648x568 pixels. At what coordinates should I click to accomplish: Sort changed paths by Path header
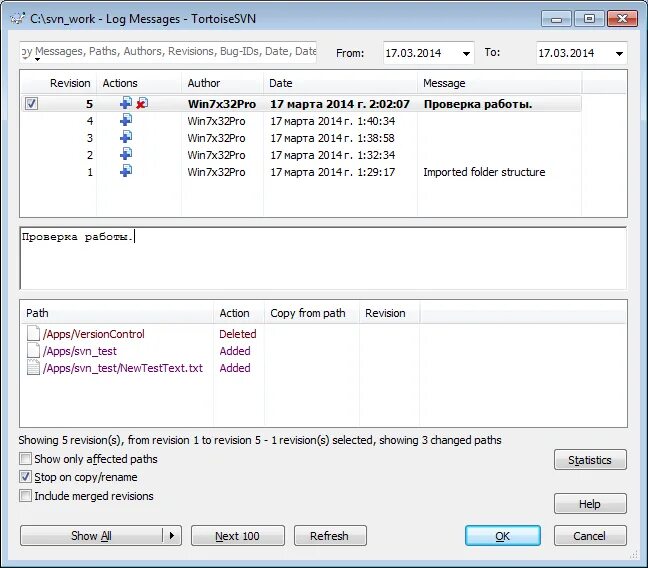[x=117, y=313]
